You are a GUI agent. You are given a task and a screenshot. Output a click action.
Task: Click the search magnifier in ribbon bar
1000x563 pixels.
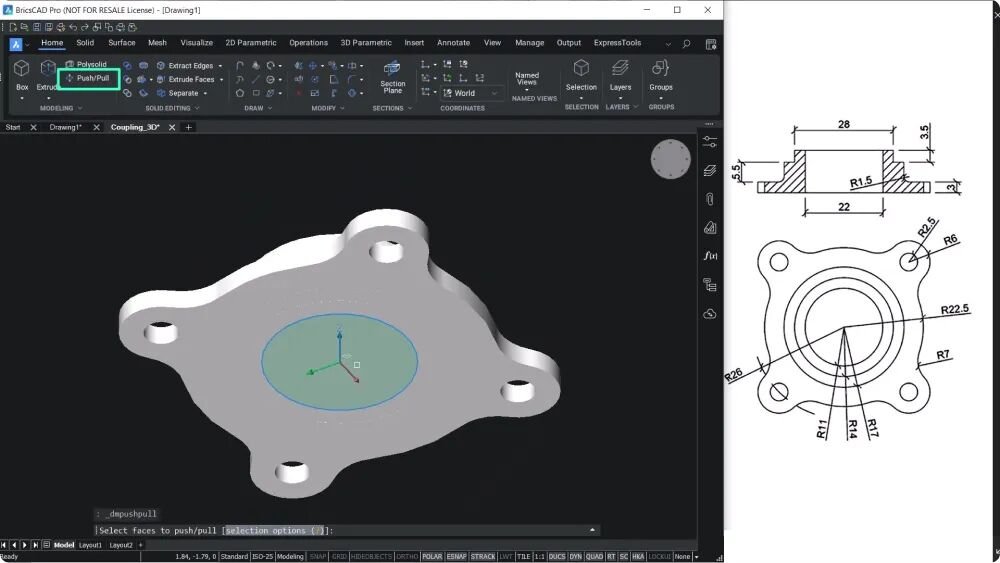686,44
